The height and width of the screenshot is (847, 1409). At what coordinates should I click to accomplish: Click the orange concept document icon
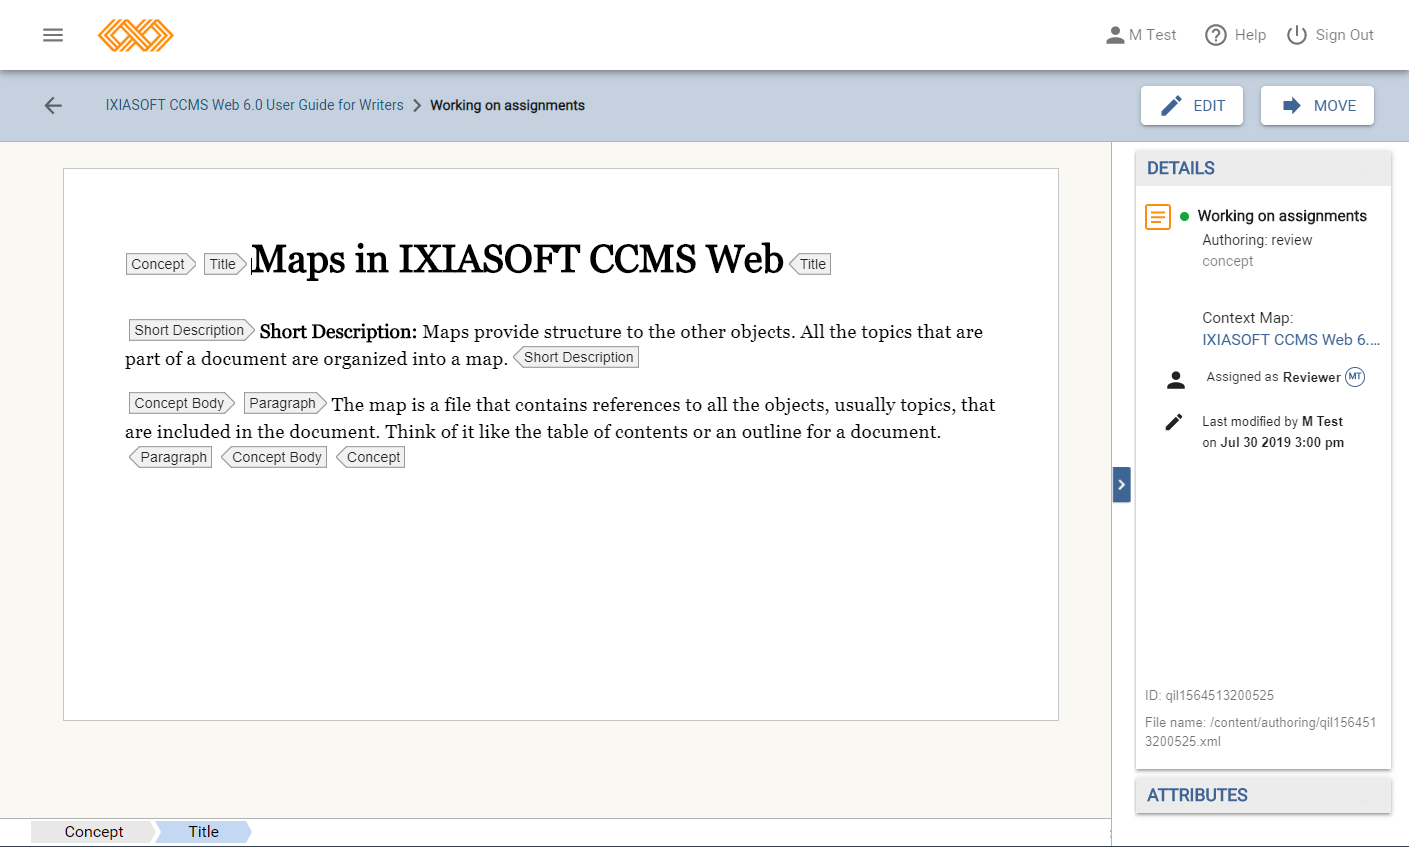(x=1158, y=216)
